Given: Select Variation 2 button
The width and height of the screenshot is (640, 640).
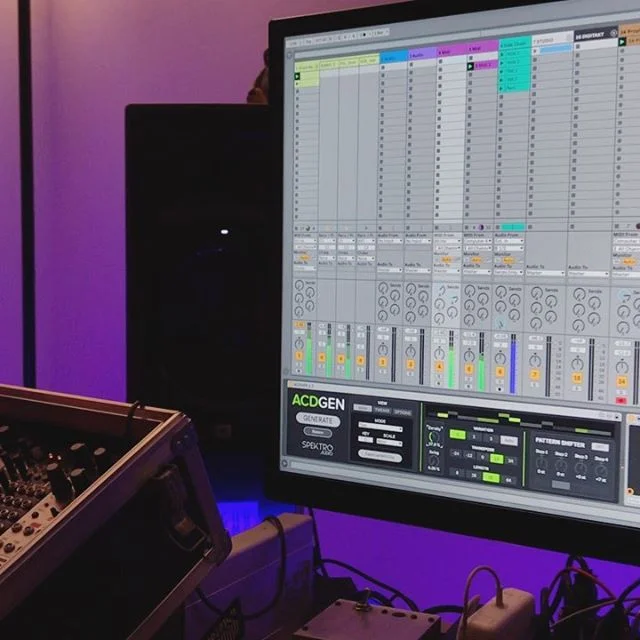Looking at the screenshot, I should (474, 436).
